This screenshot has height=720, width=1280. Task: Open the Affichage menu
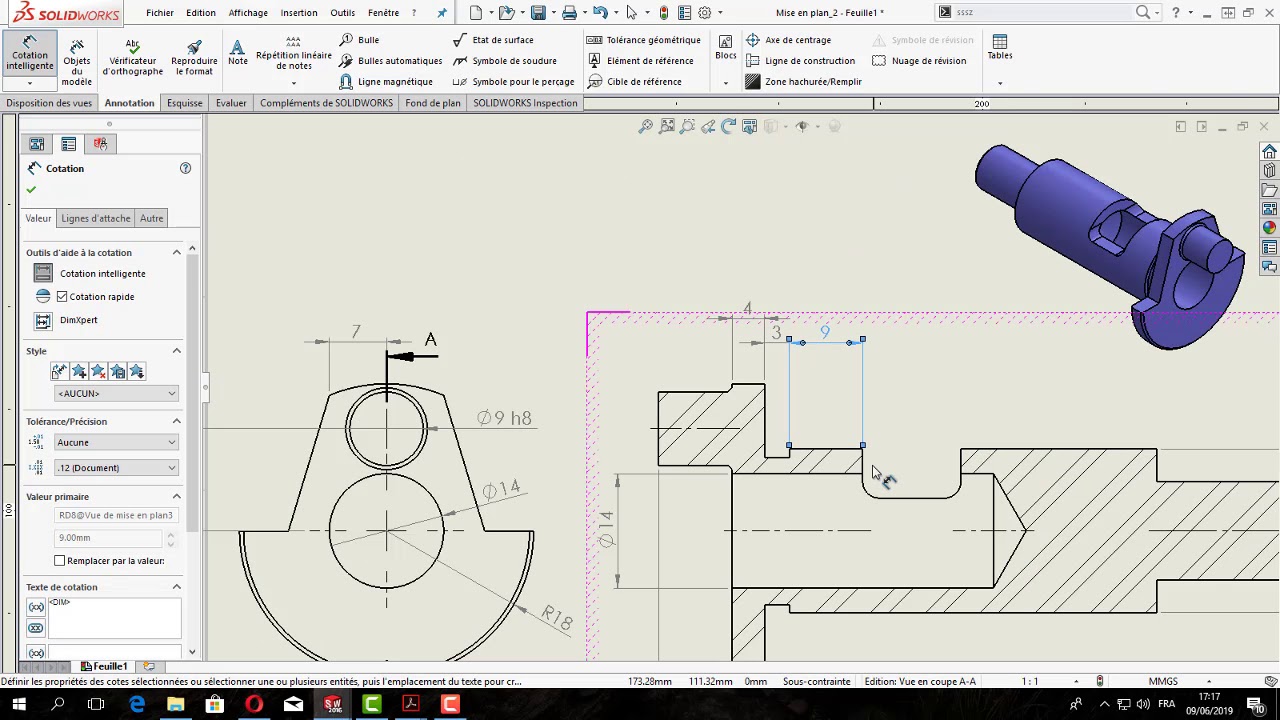[248, 13]
